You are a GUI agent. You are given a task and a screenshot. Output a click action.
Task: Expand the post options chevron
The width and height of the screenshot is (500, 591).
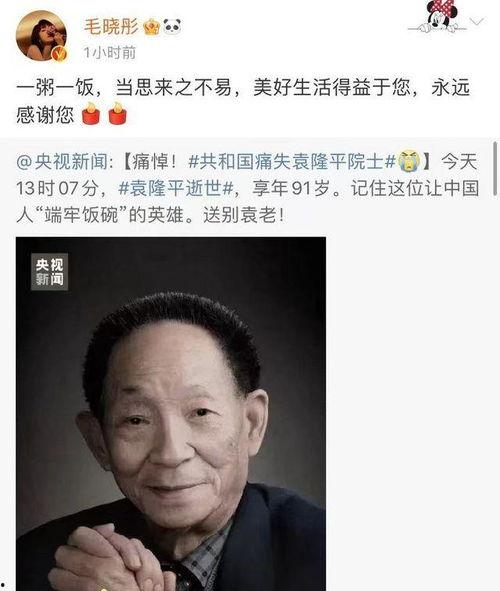click(x=476, y=22)
